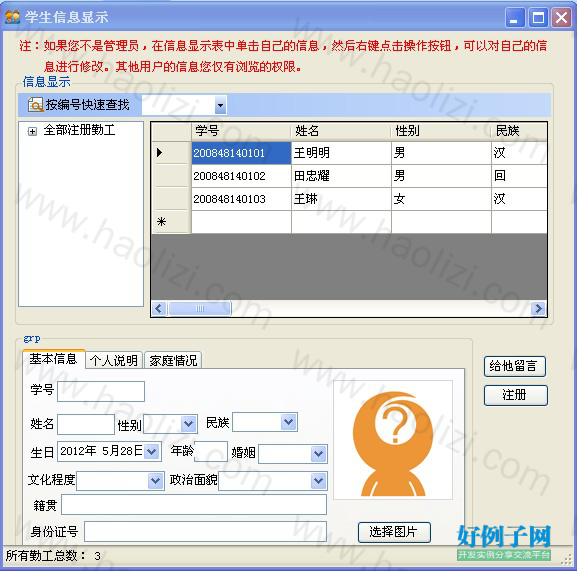Image resolution: width=577 pixels, height=571 pixels.
Task: Click the scrollbar right arrow in grid
Action: tap(539, 308)
